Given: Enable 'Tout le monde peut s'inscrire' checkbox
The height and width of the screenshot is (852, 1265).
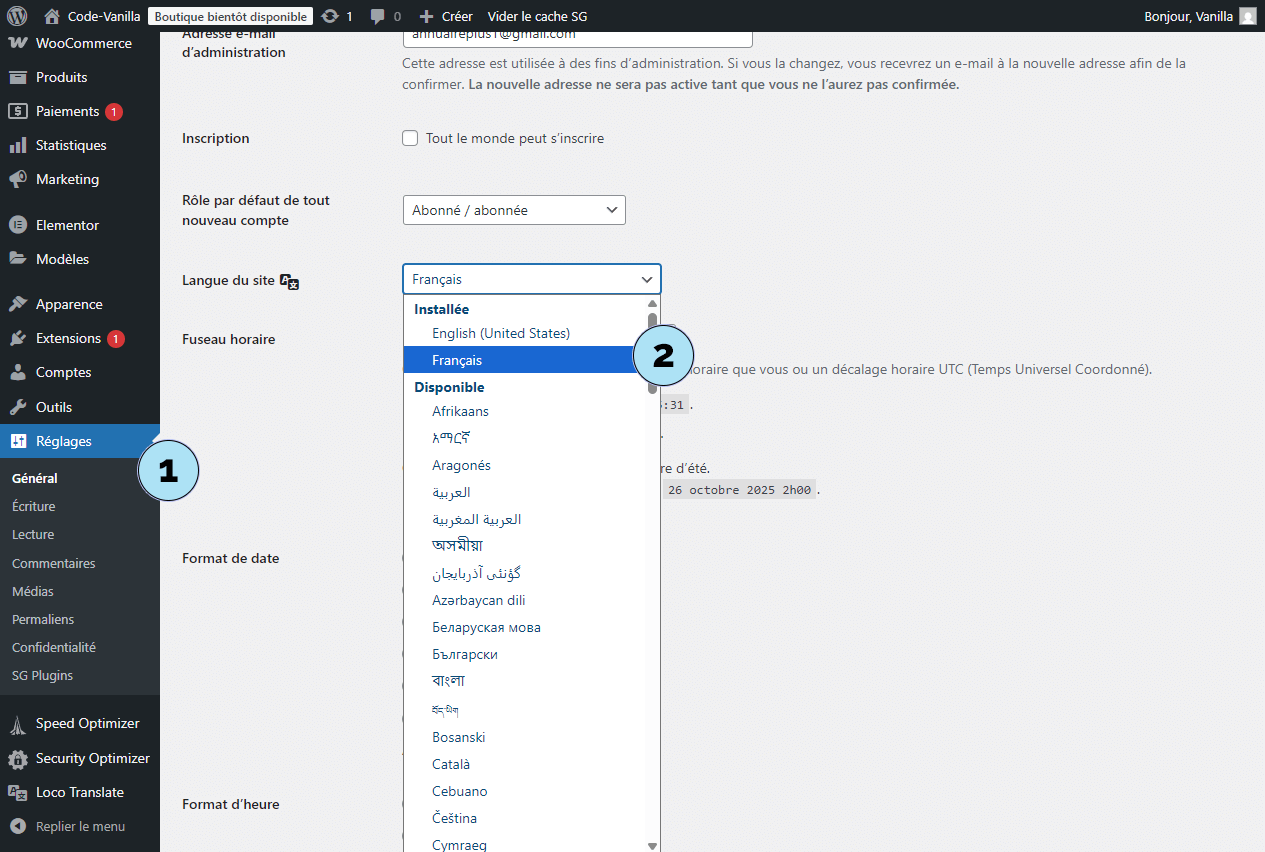Looking at the screenshot, I should [410, 138].
